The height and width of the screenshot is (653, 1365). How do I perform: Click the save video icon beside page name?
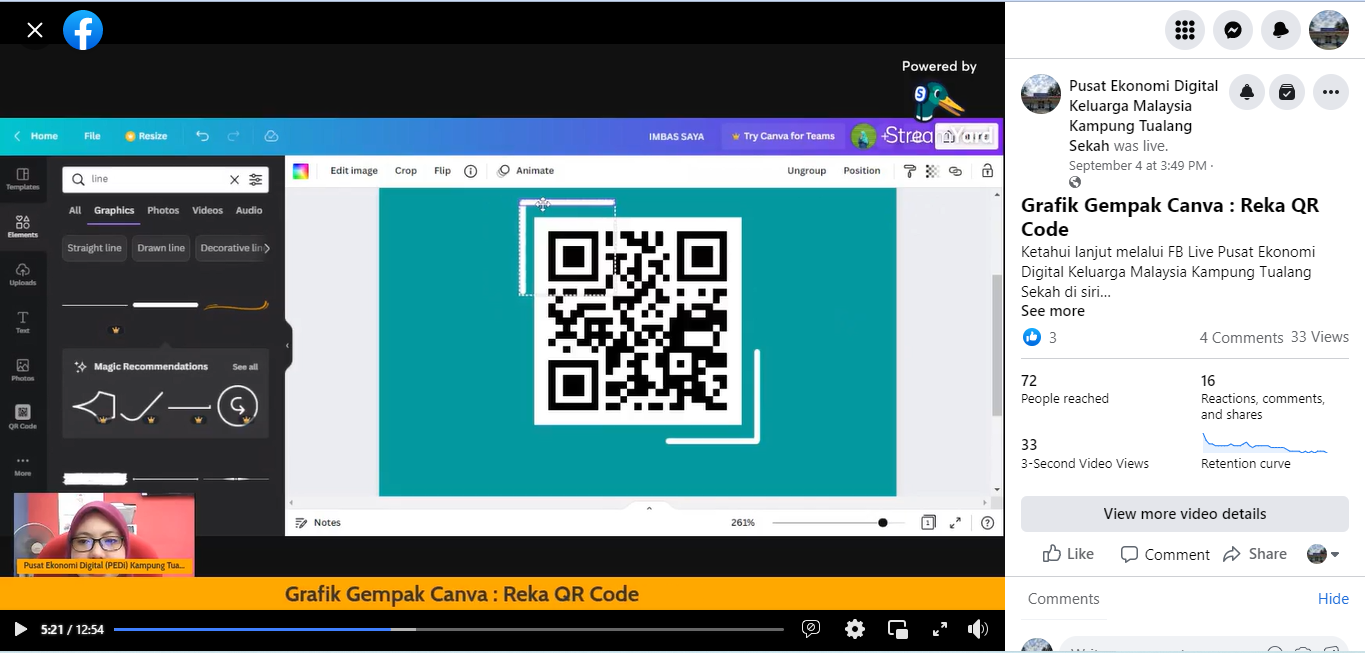pos(1287,92)
